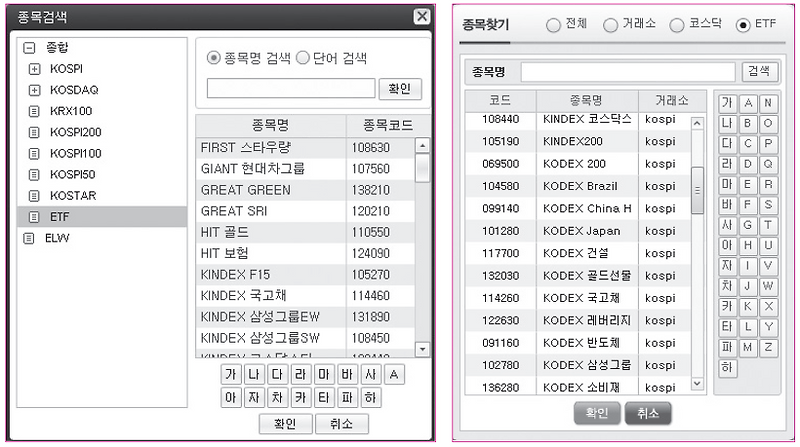800x447 pixels.
Task: Click the 나 key in 종목검색 window
Action: point(254,375)
